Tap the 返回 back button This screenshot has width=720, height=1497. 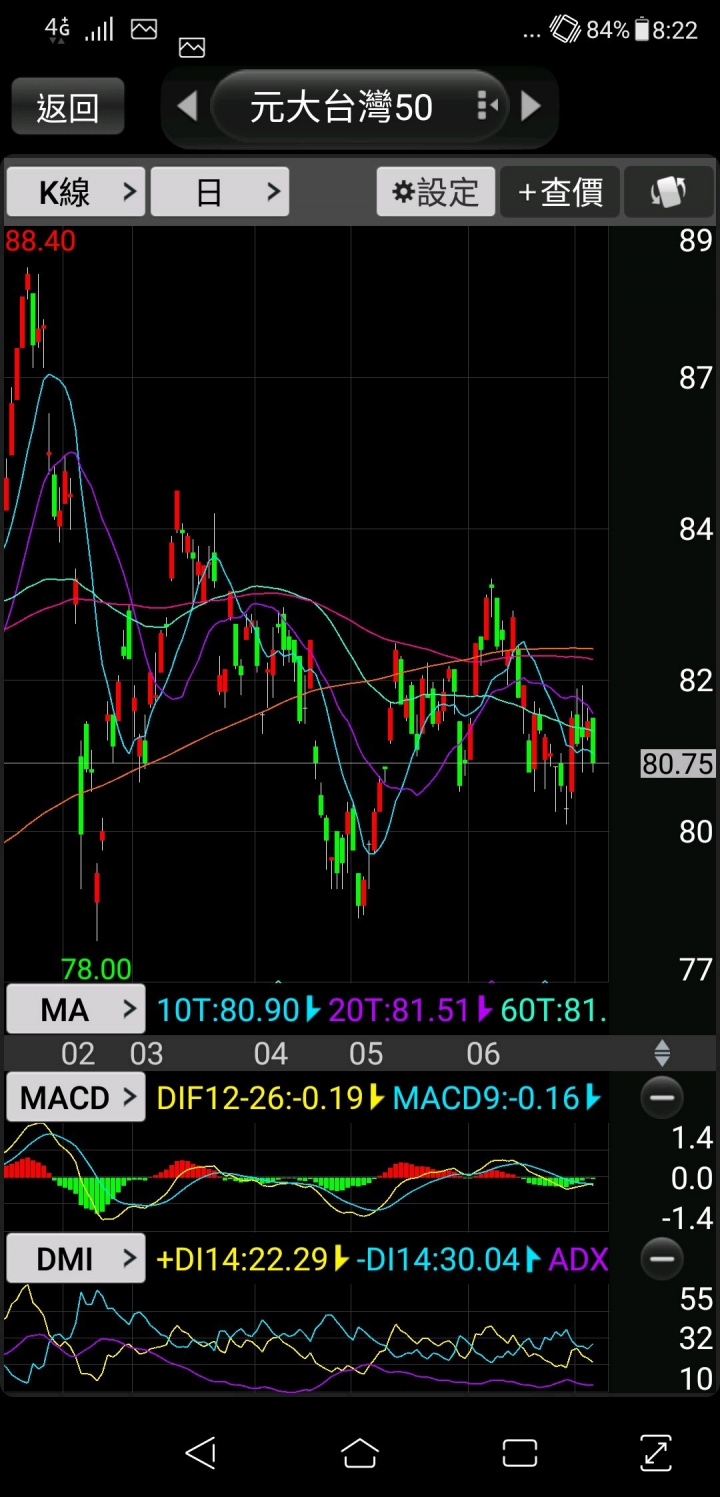[x=68, y=106]
